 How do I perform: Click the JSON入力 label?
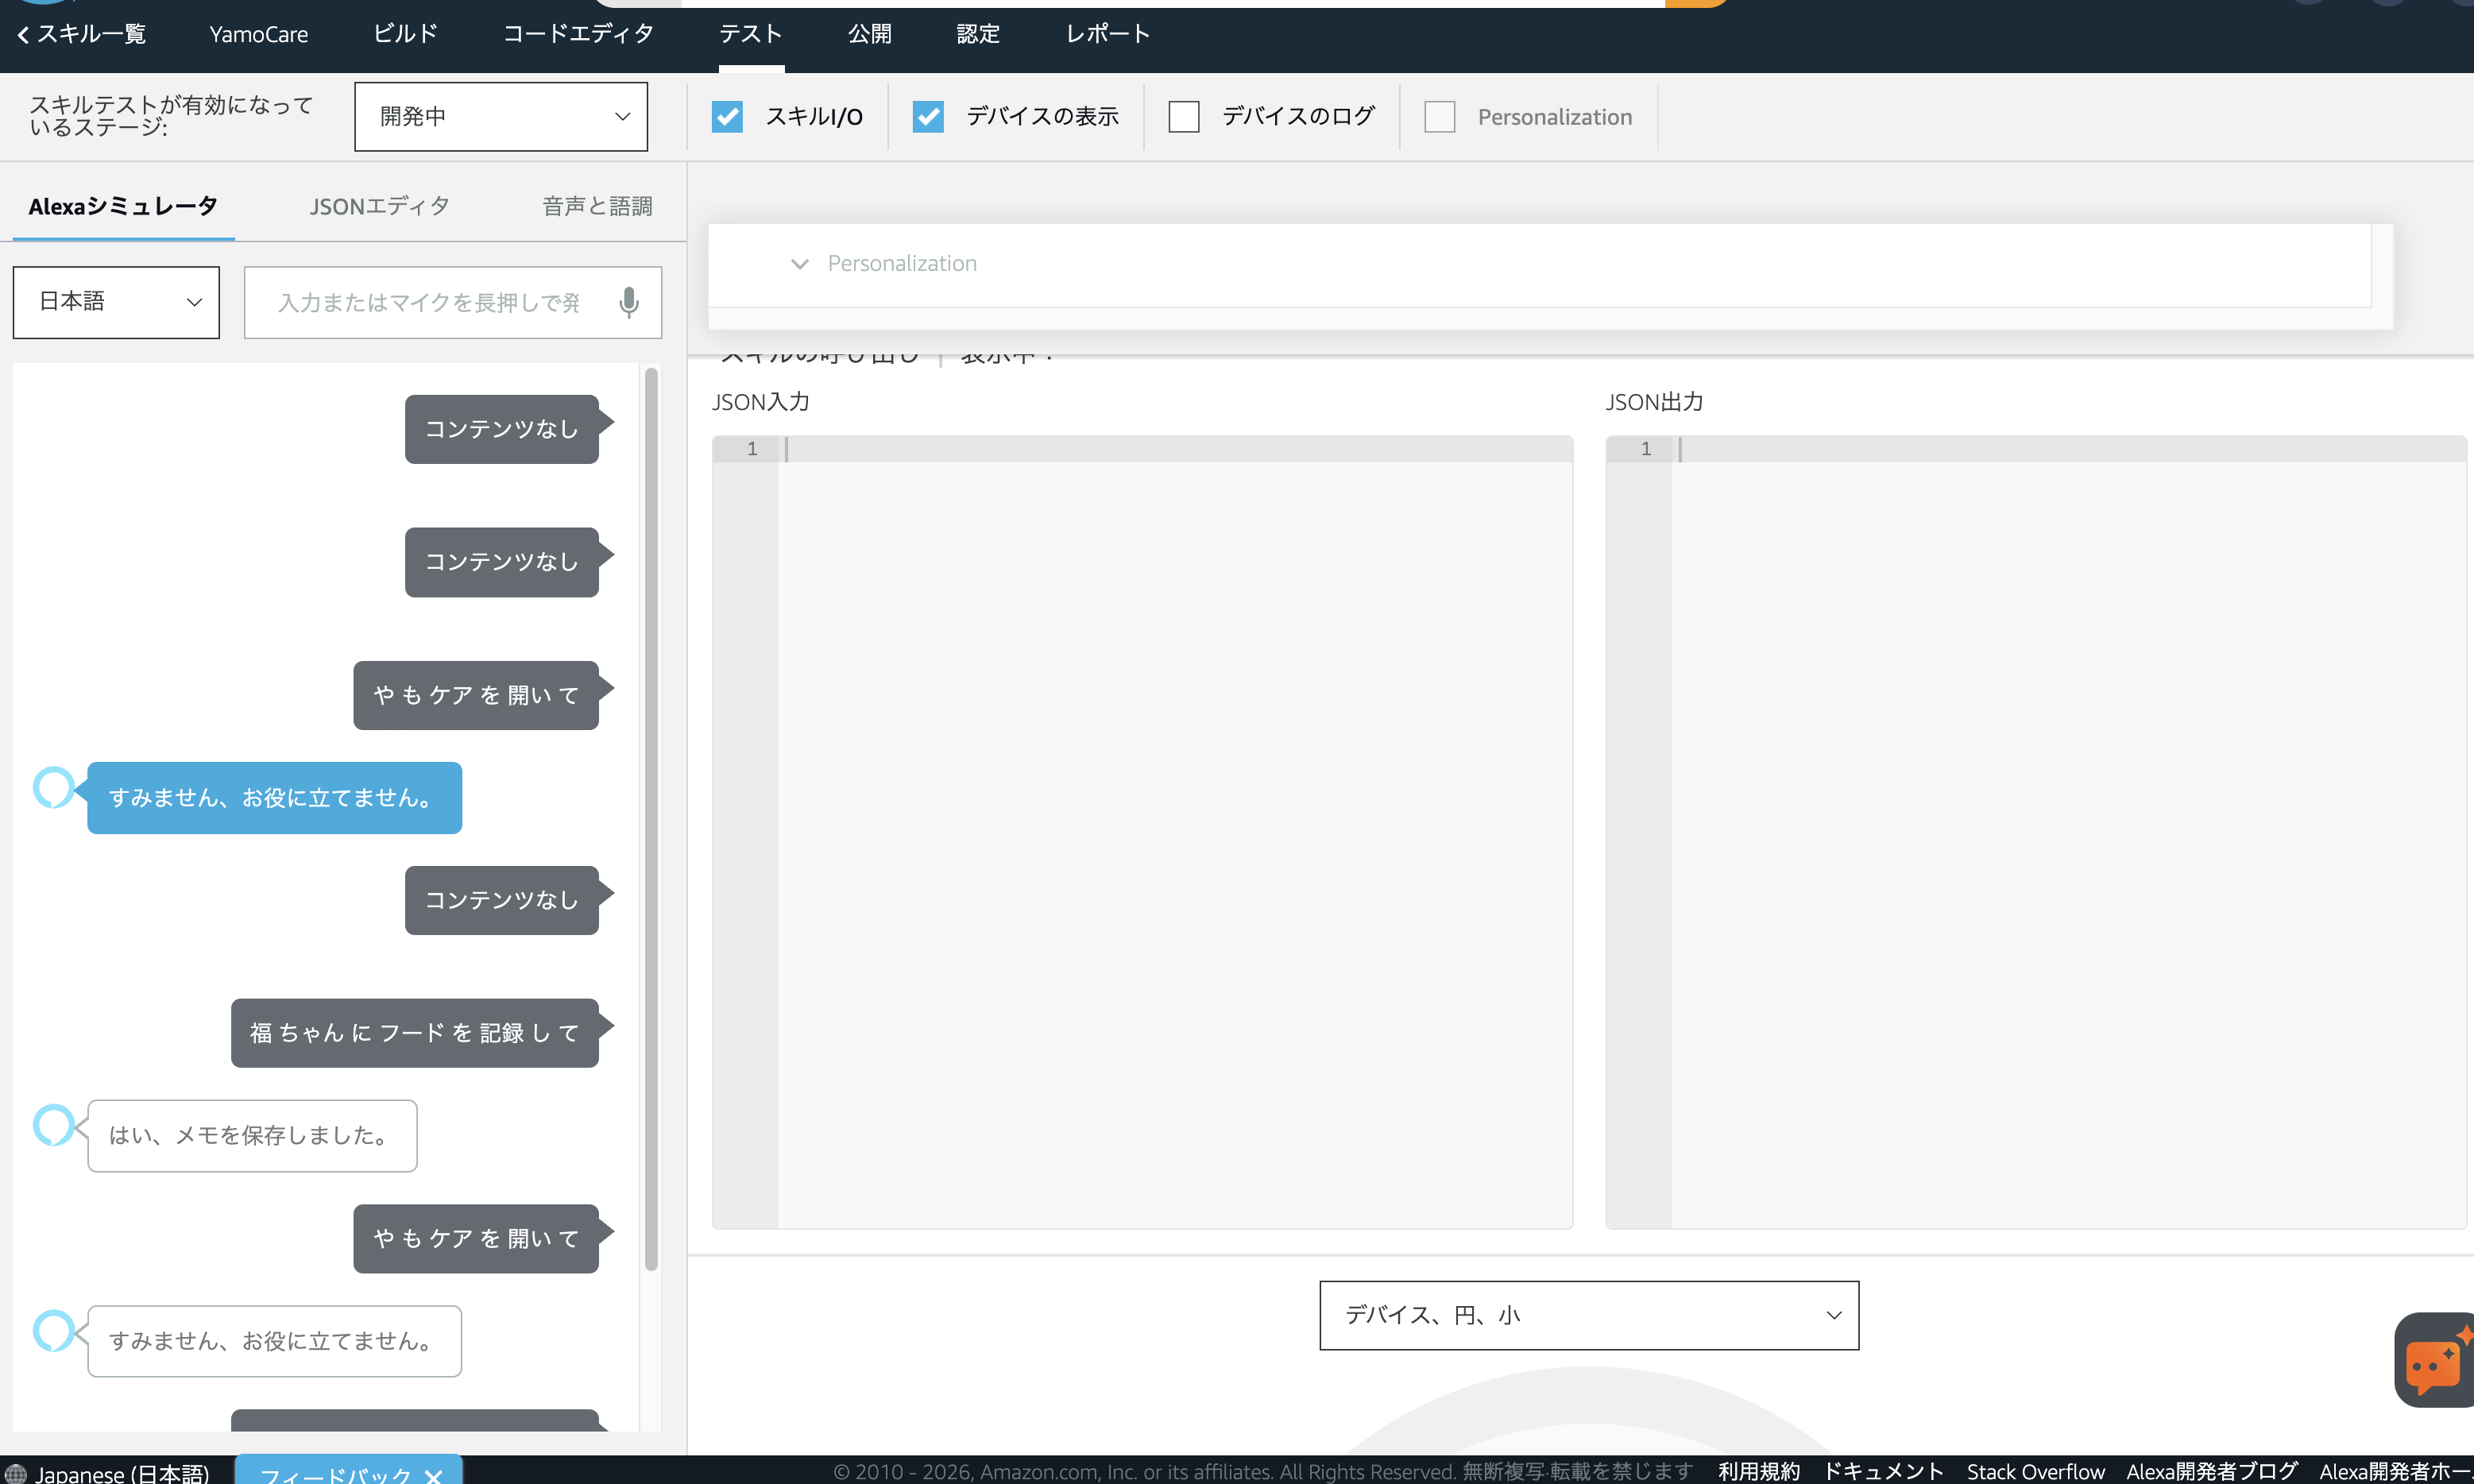(760, 402)
